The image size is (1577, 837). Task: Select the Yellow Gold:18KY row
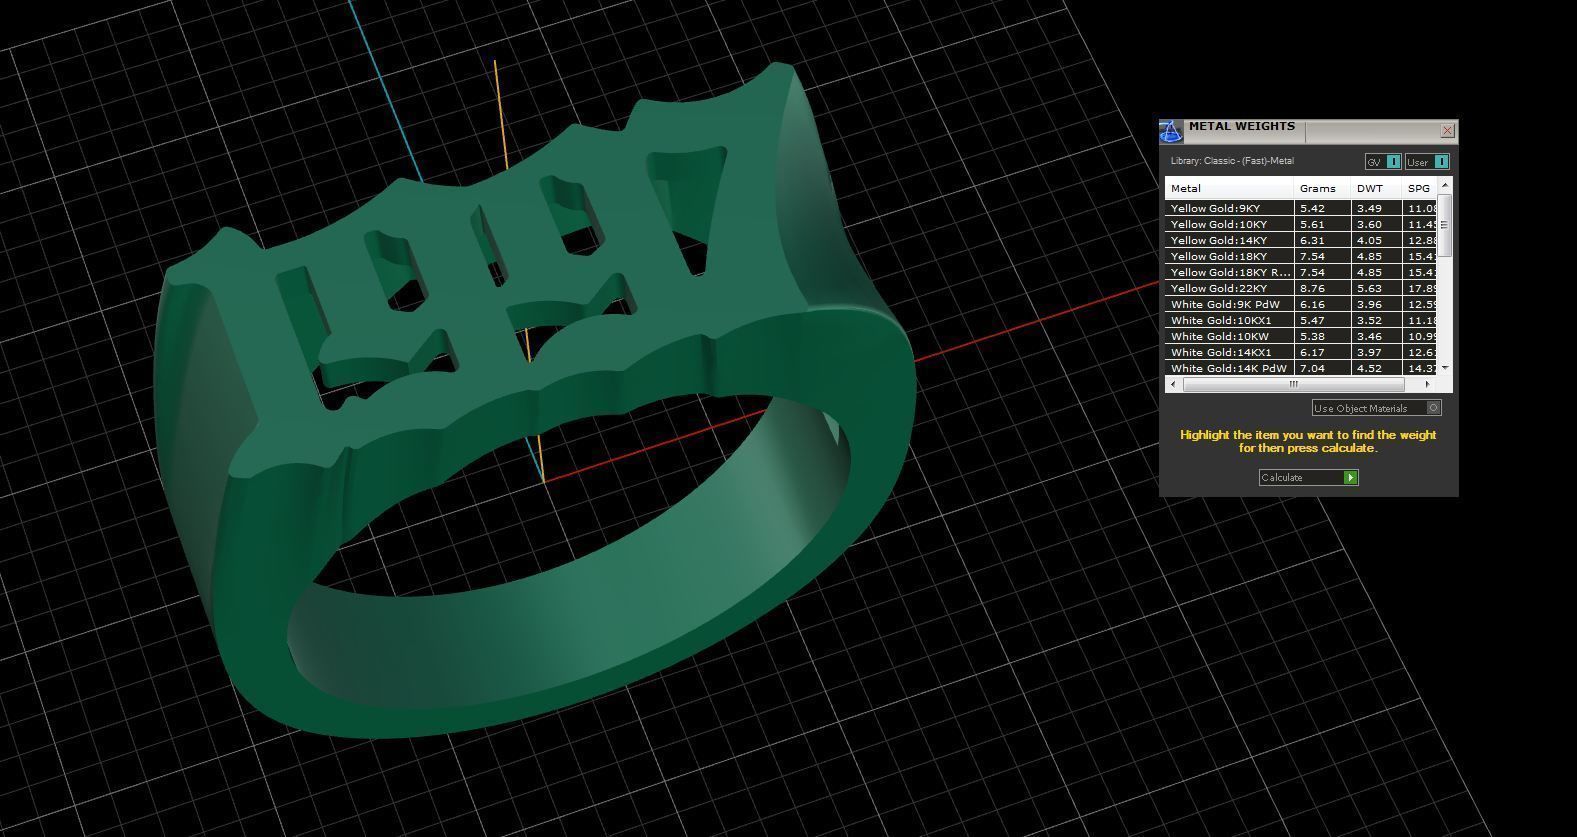tap(1302, 256)
